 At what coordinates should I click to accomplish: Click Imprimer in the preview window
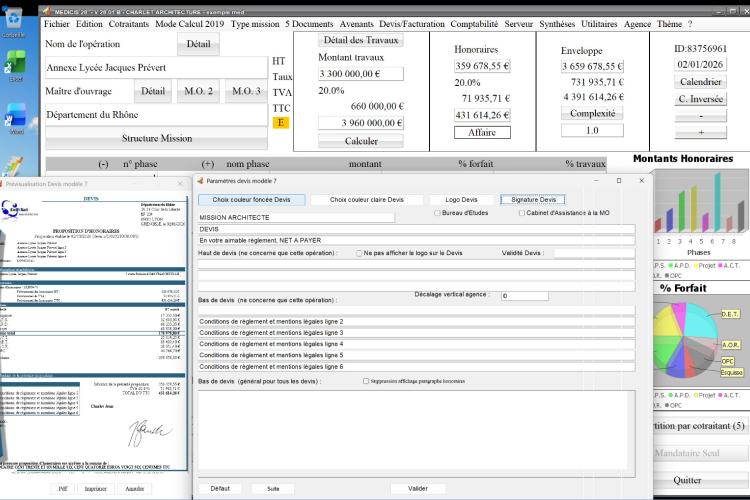(96, 489)
